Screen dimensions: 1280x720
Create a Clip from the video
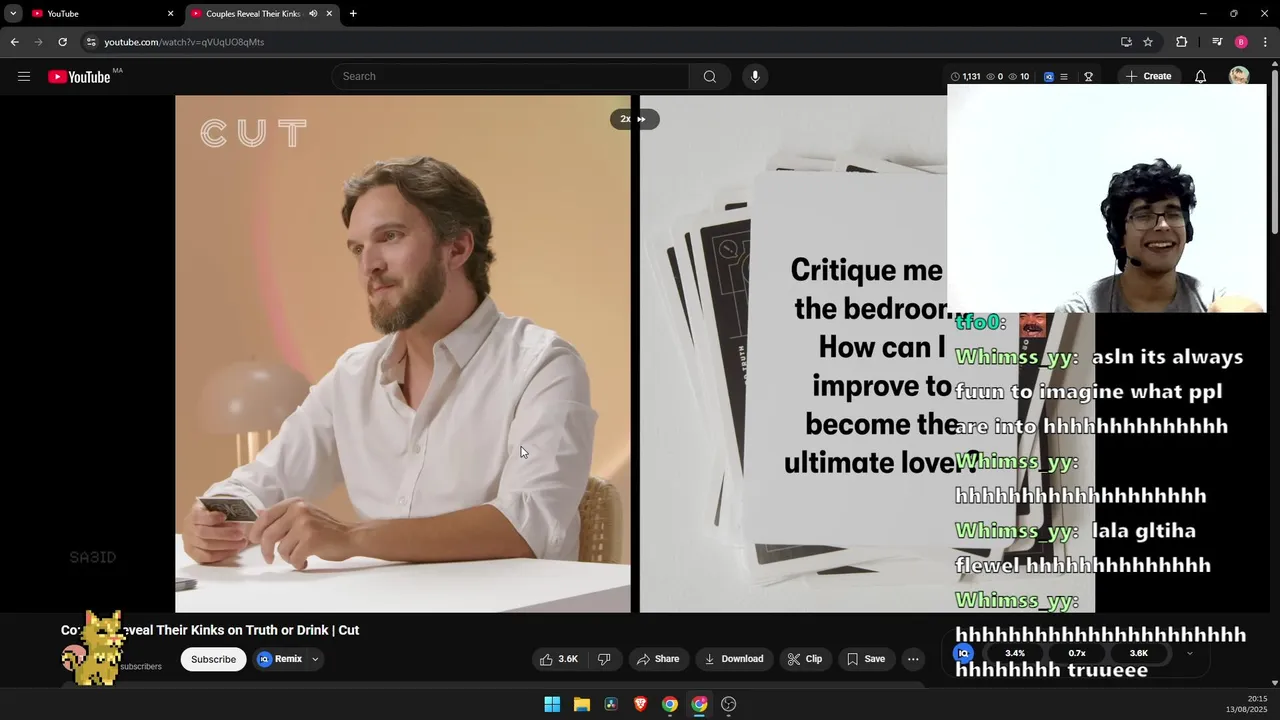click(x=805, y=659)
